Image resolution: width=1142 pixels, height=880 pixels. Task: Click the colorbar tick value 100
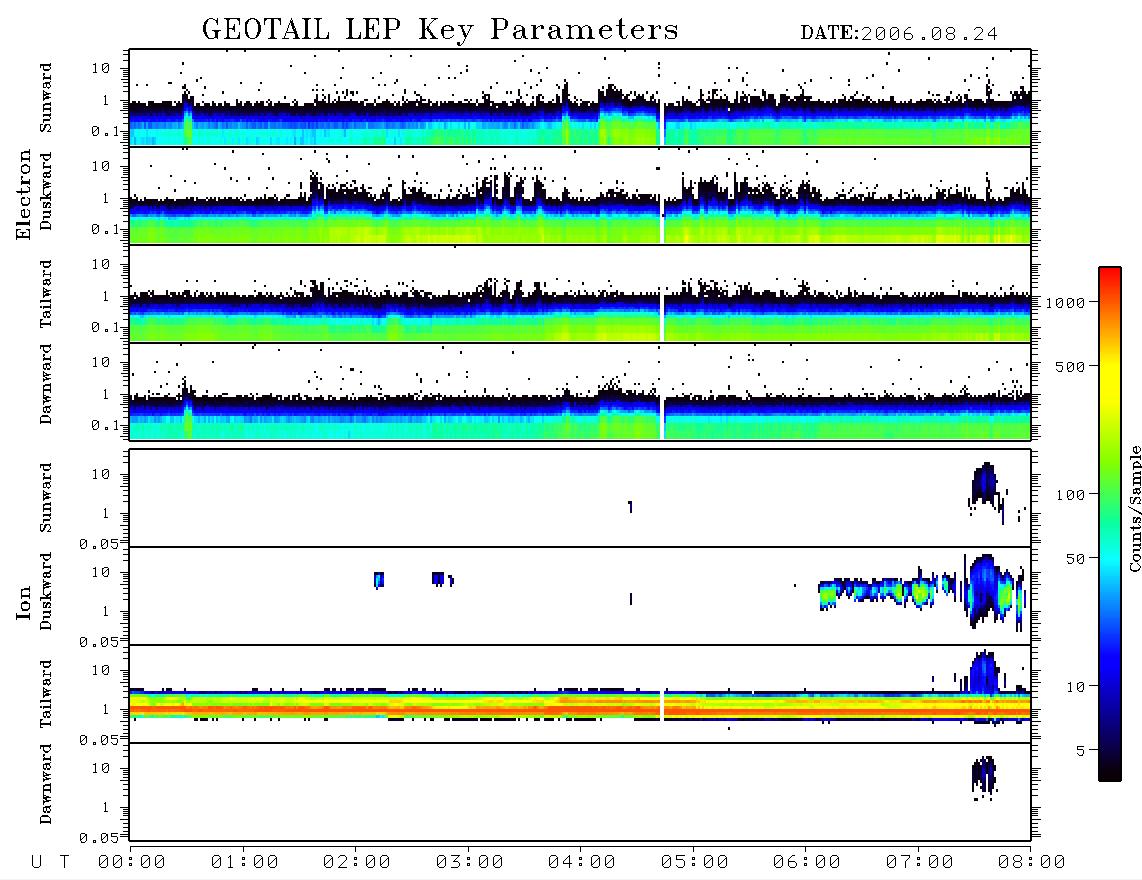[x=1070, y=495]
